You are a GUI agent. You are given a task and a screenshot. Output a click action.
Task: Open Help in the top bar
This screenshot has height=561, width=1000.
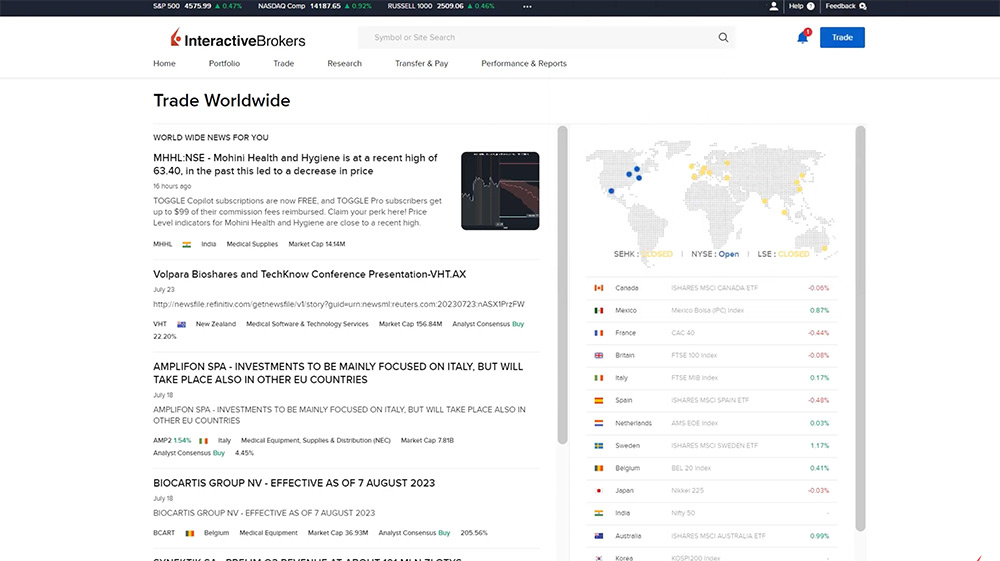pos(800,6)
